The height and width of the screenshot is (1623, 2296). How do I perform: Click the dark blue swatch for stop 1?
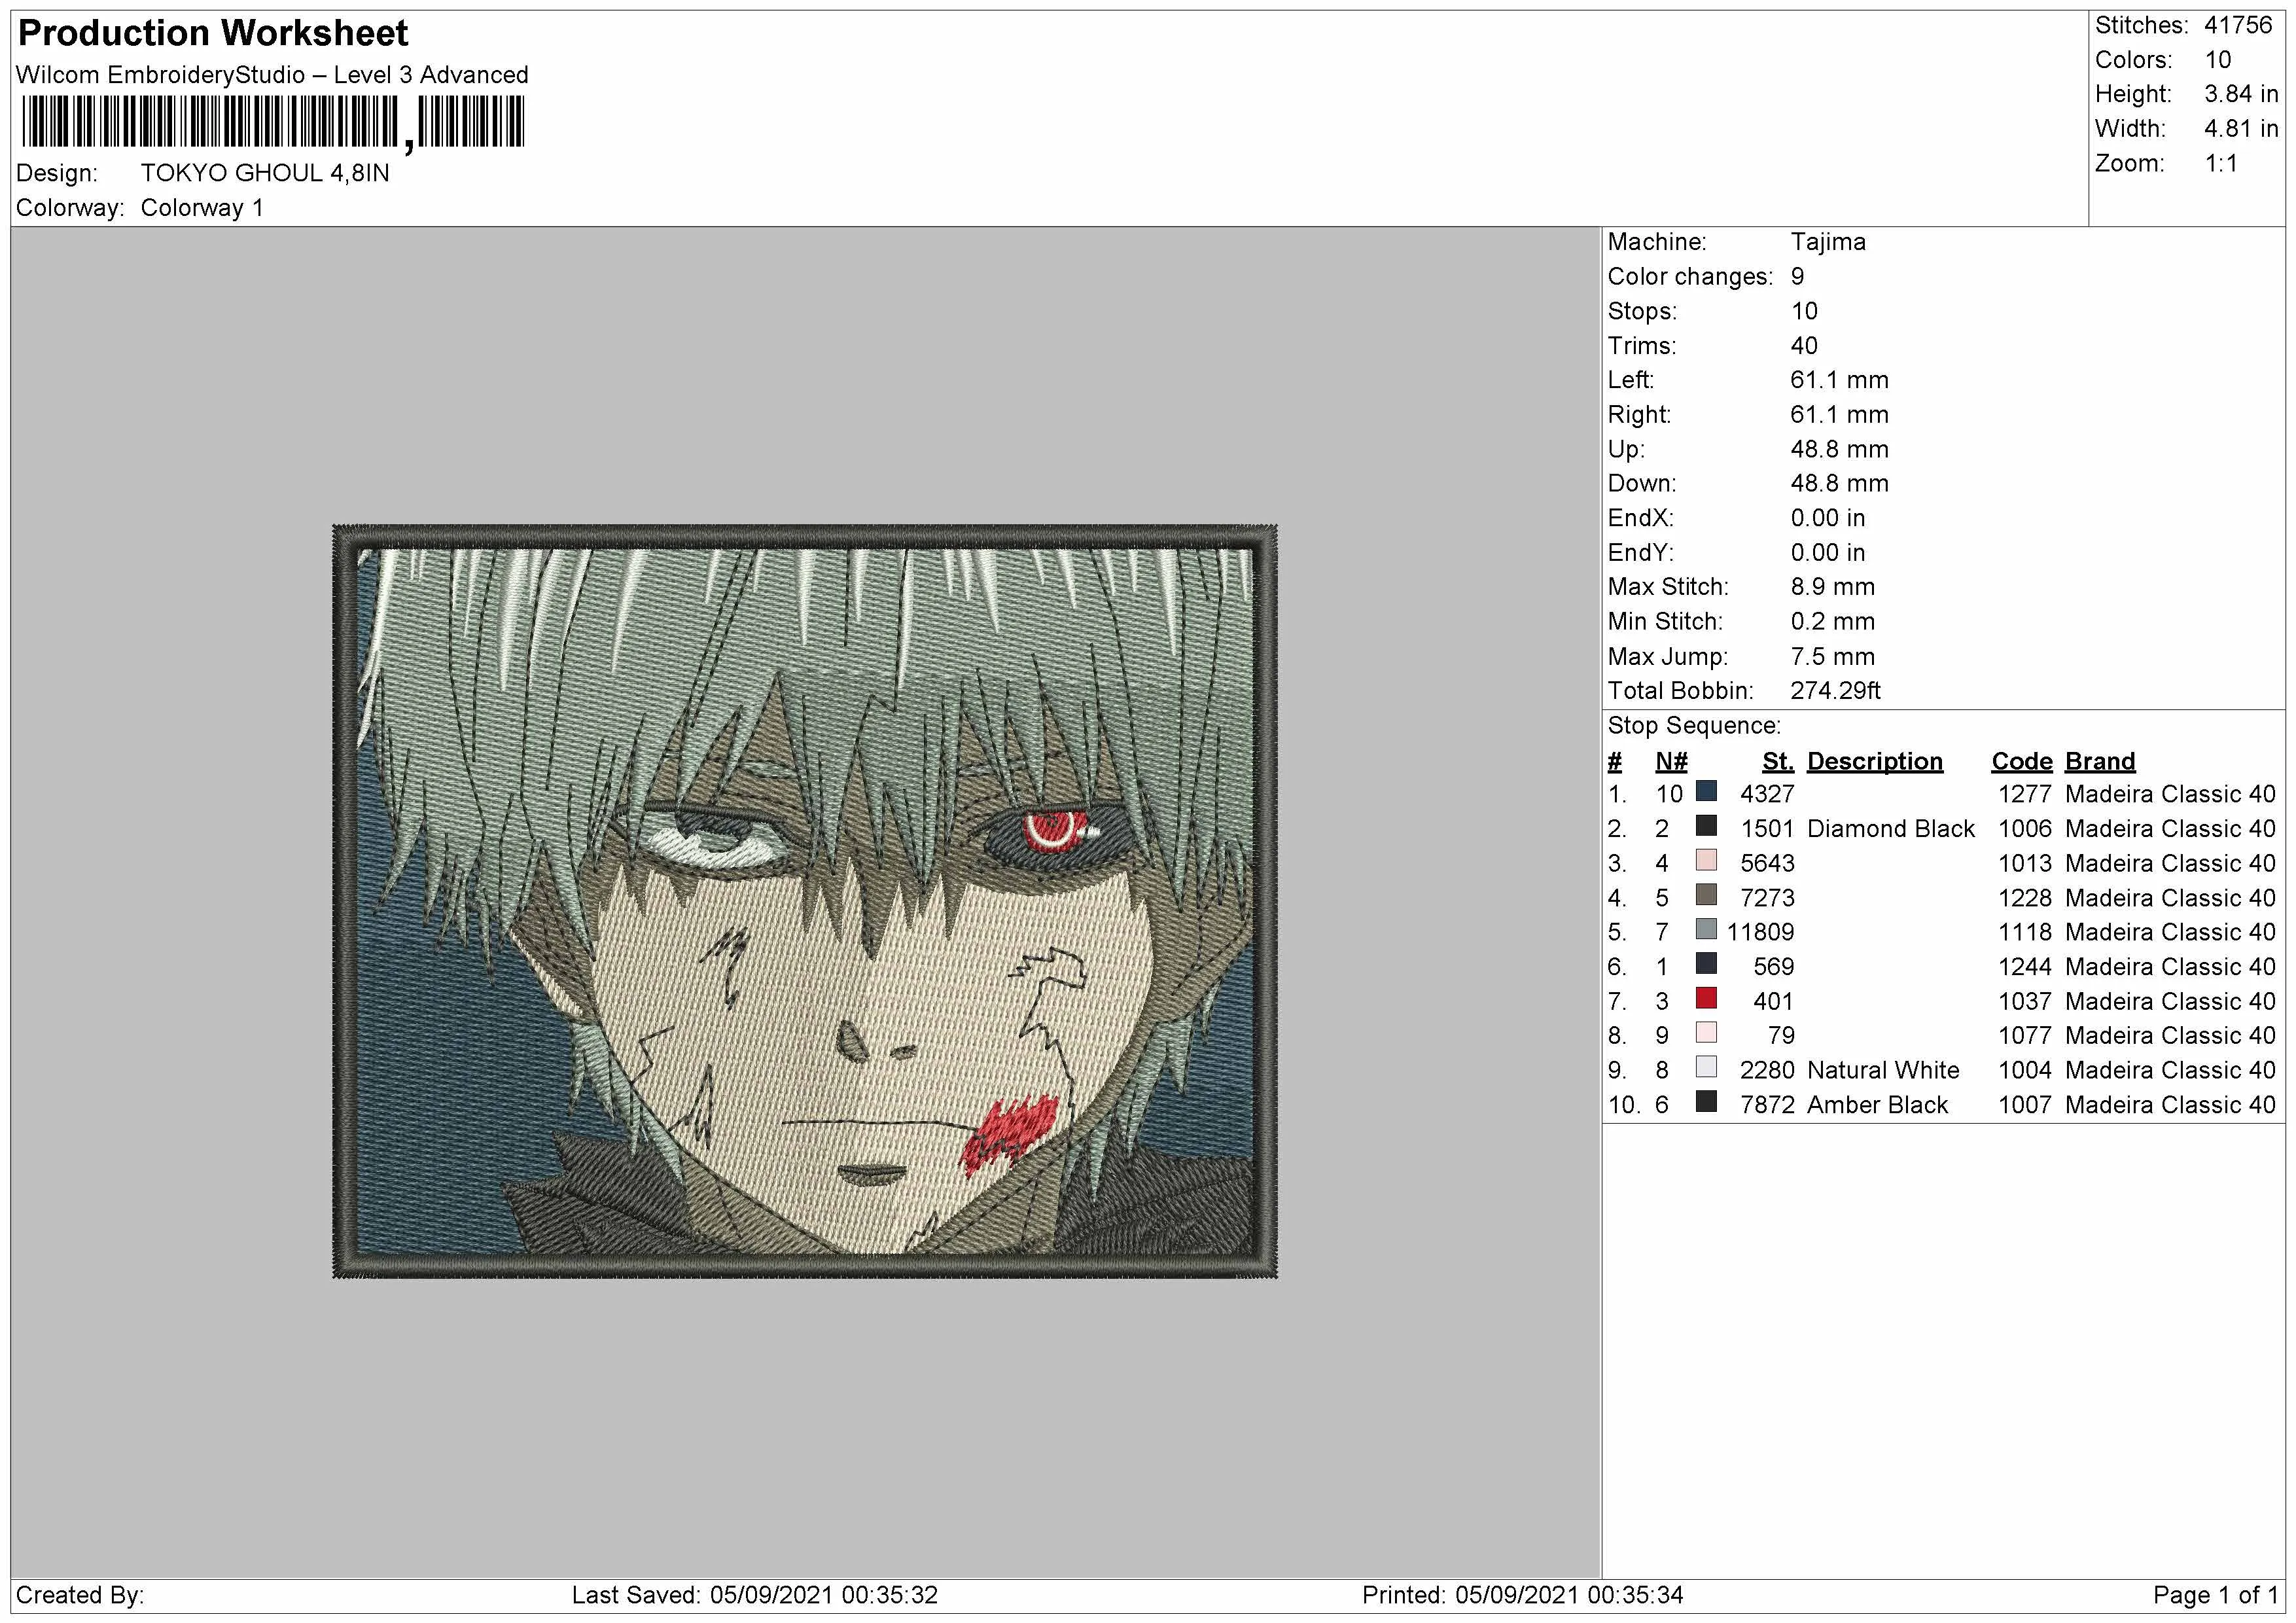[x=1706, y=792]
